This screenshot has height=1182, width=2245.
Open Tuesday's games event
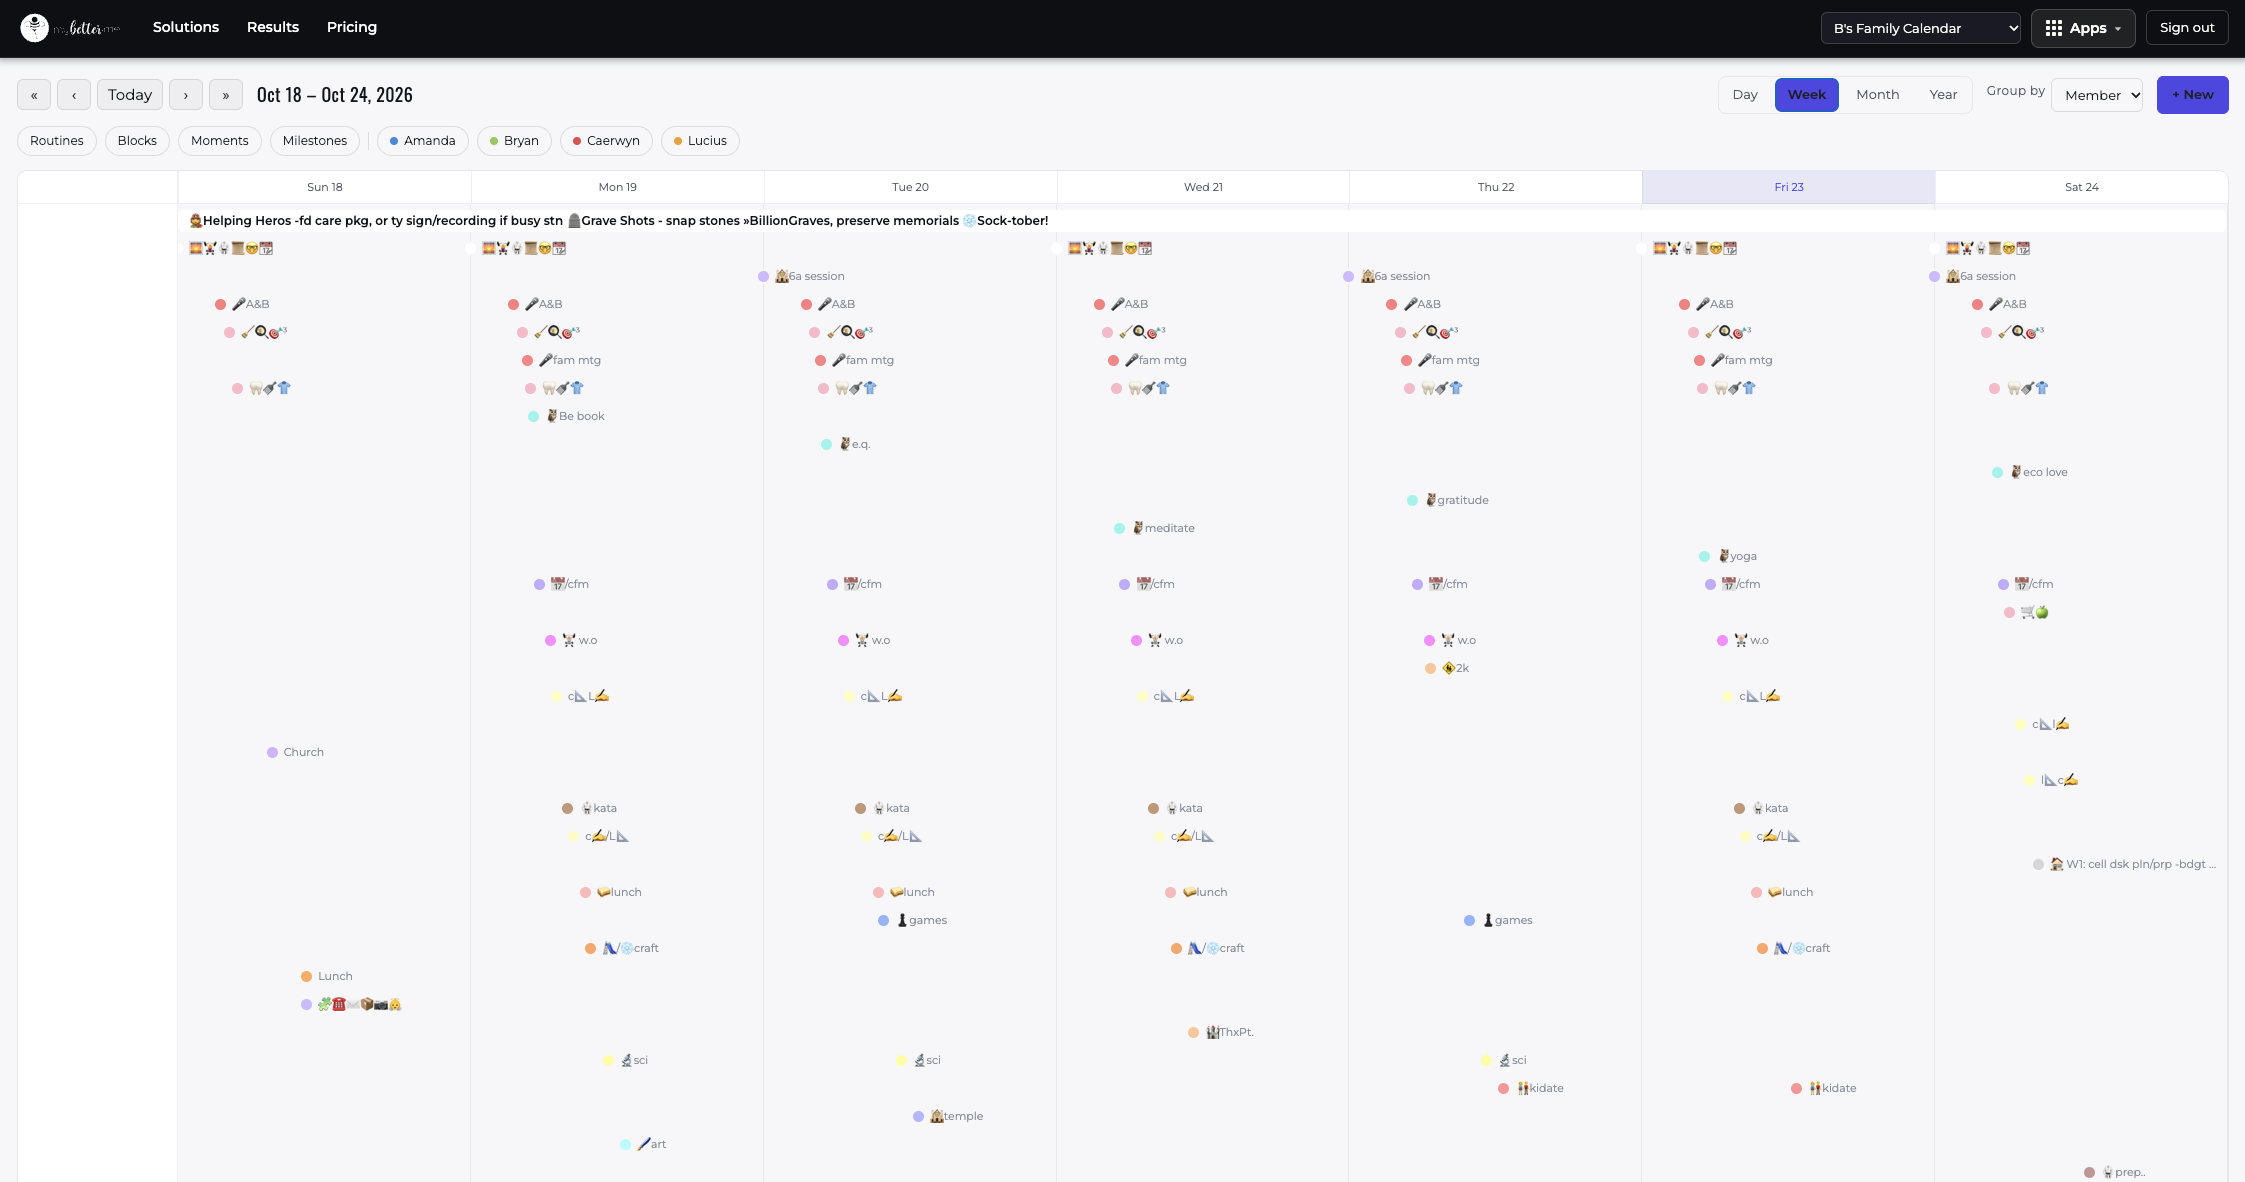tap(913, 920)
